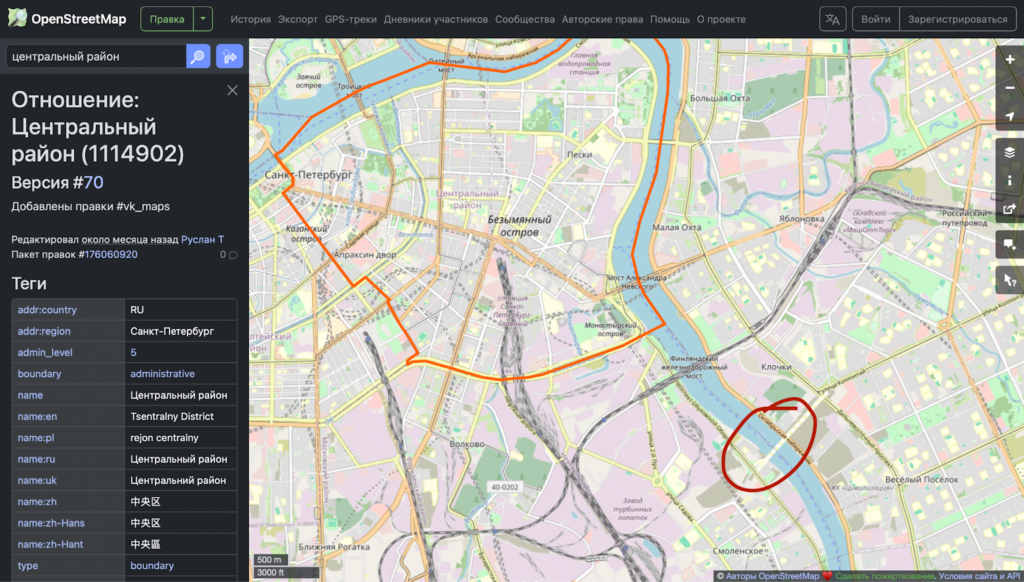Open directions route finder
The height and width of the screenshot is (582, 1024).
tap(229, 57)
